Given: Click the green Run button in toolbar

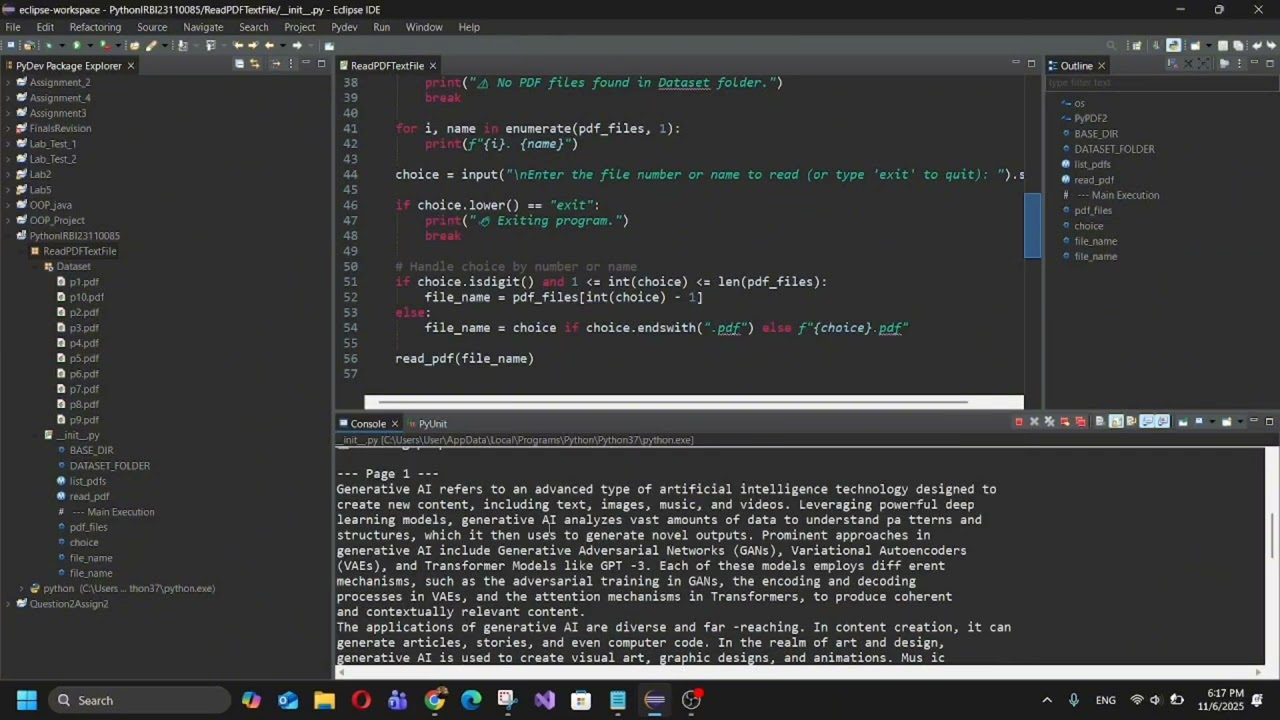Looking at the screenshot, I should click(x=77, y=46).
